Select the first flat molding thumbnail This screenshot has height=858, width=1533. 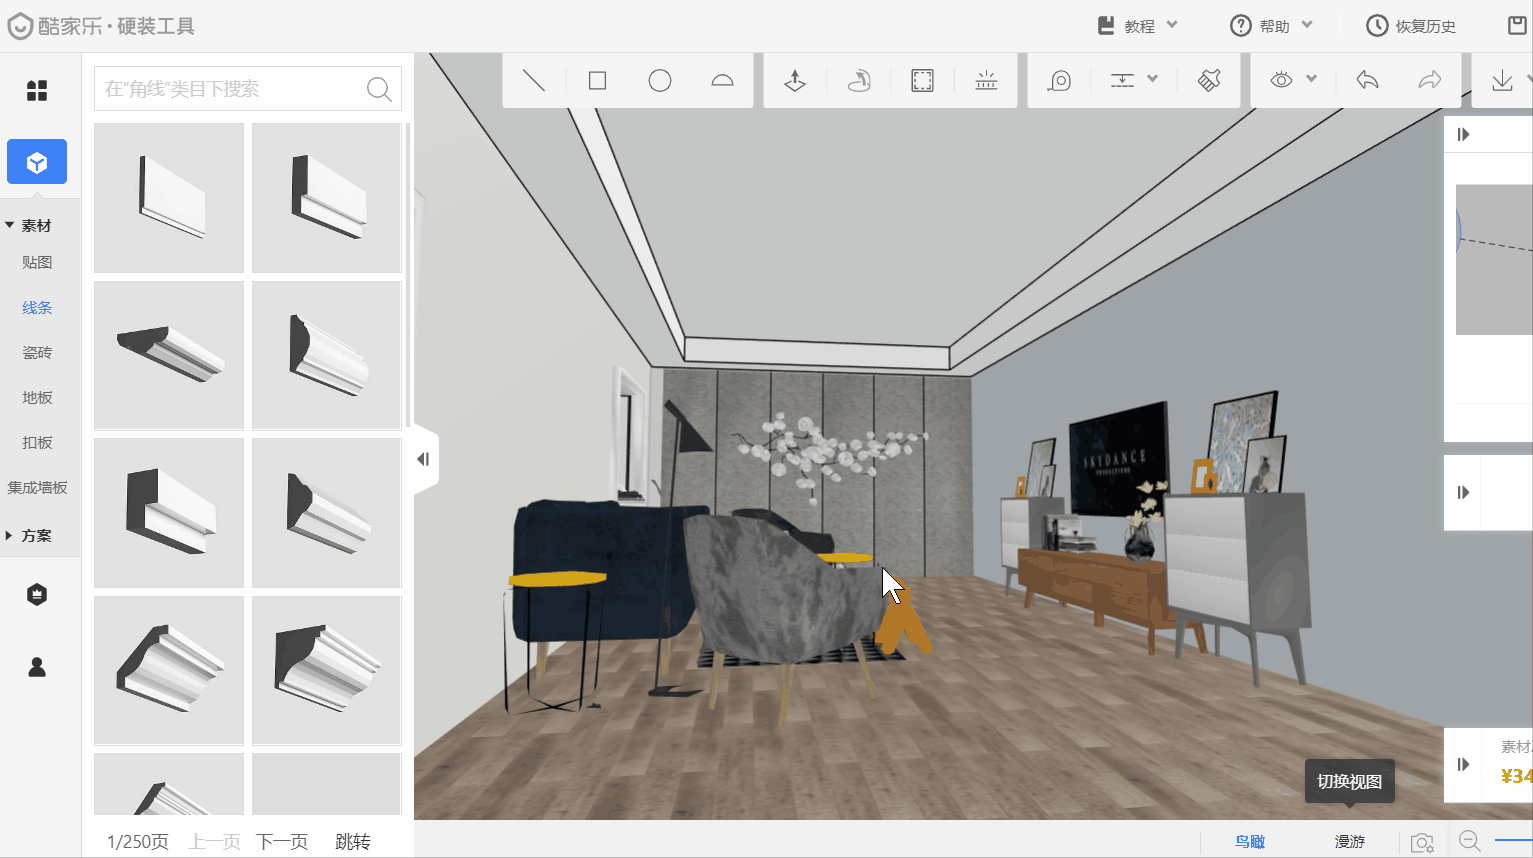(x=169, y=198)
